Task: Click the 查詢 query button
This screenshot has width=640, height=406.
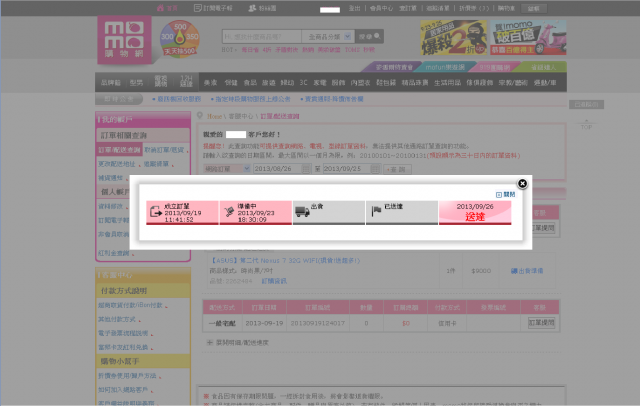Action: (x=397, y=169)
